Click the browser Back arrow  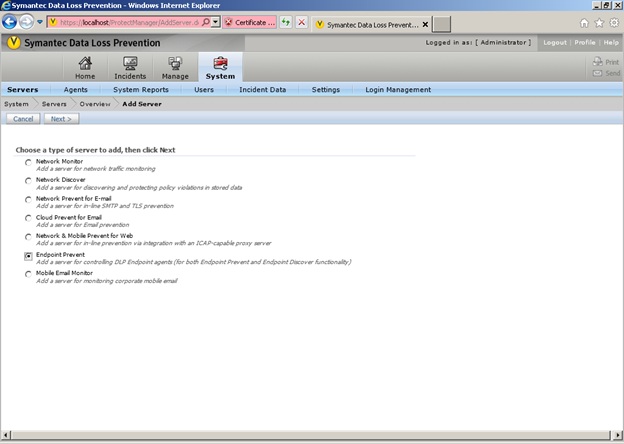[10, 22]
